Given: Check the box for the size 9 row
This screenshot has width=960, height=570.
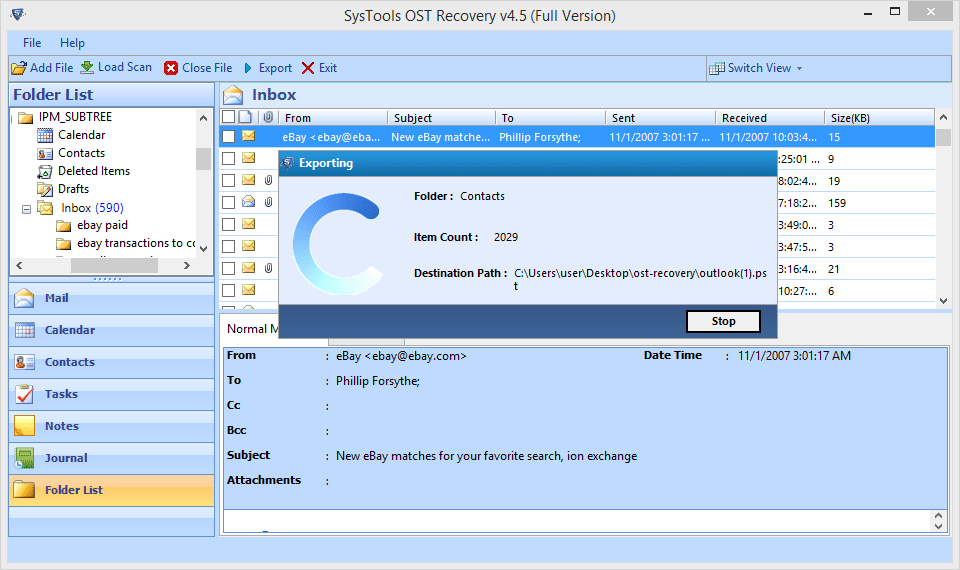Looking at the screenshot, I should [x=228, y=159].
